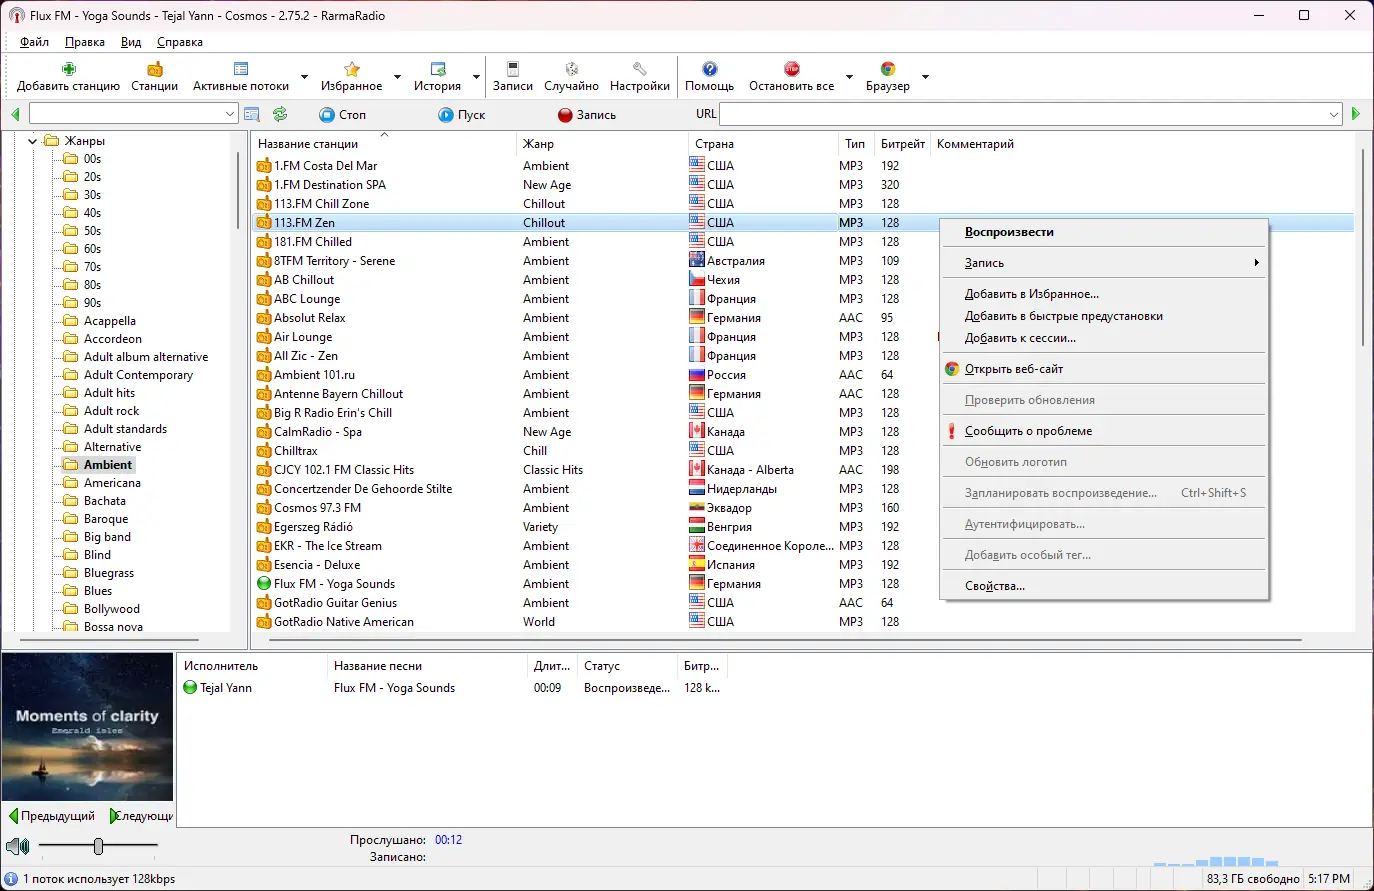Click the red Запись record button
Viewport: 1374px width, 891px height.
click(587, 115)
